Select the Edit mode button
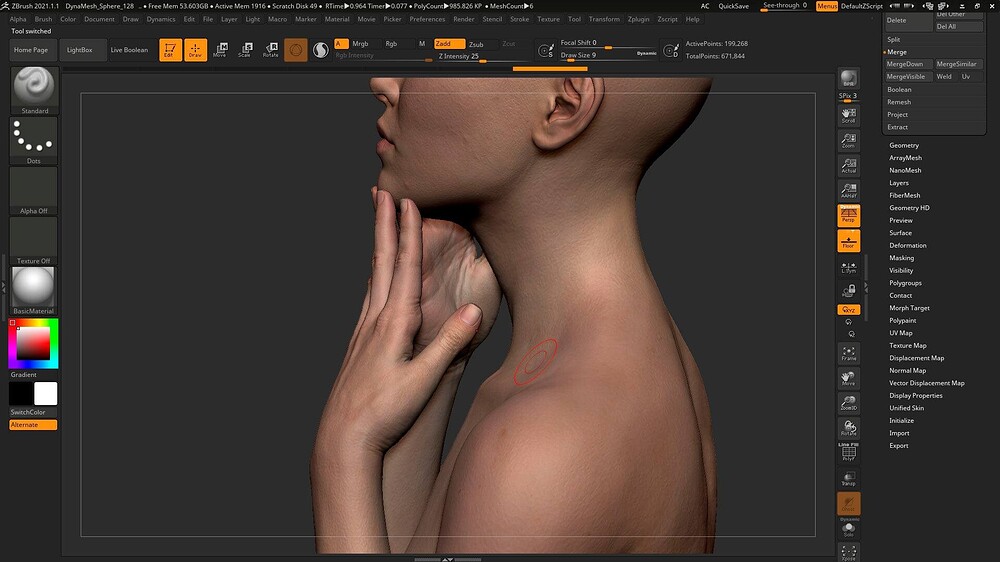 [170, 50]
